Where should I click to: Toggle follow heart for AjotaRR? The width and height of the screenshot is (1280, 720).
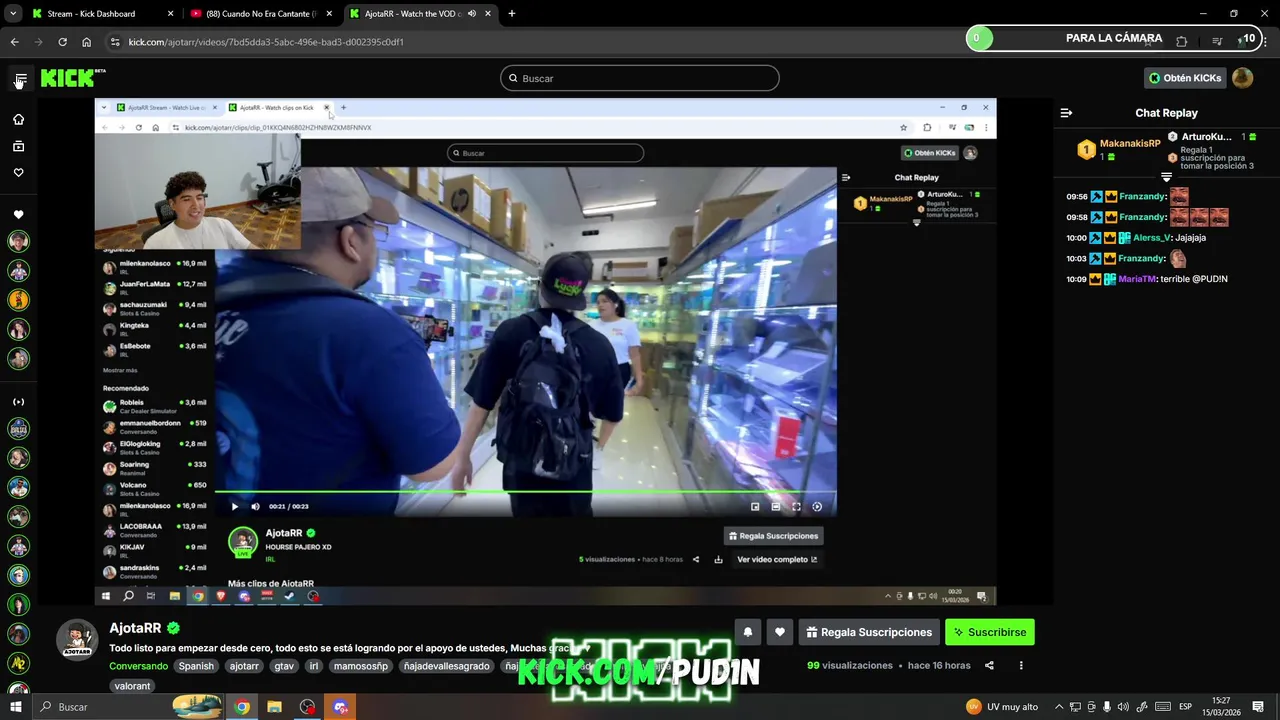[780, 632]
